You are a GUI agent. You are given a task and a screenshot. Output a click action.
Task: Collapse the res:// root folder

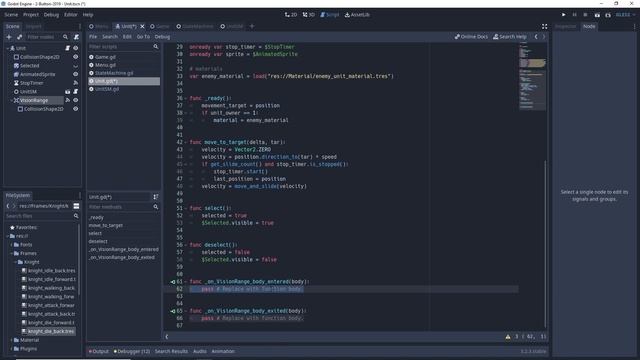point(7,236)
